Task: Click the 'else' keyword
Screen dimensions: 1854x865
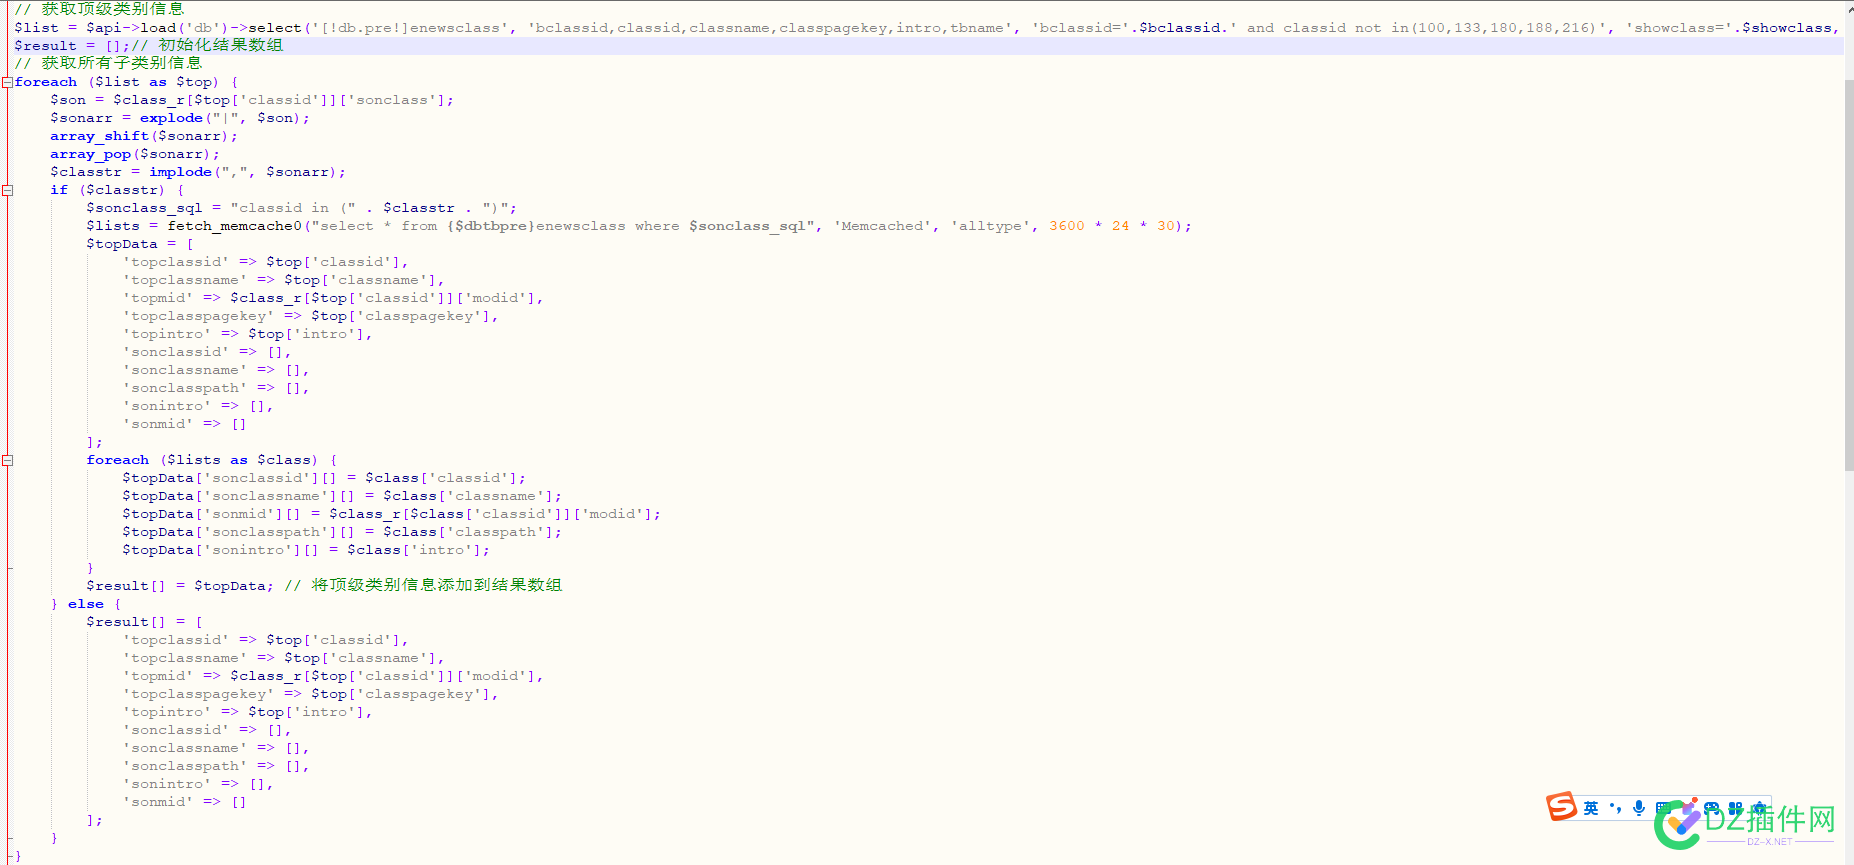Action: 86,604
